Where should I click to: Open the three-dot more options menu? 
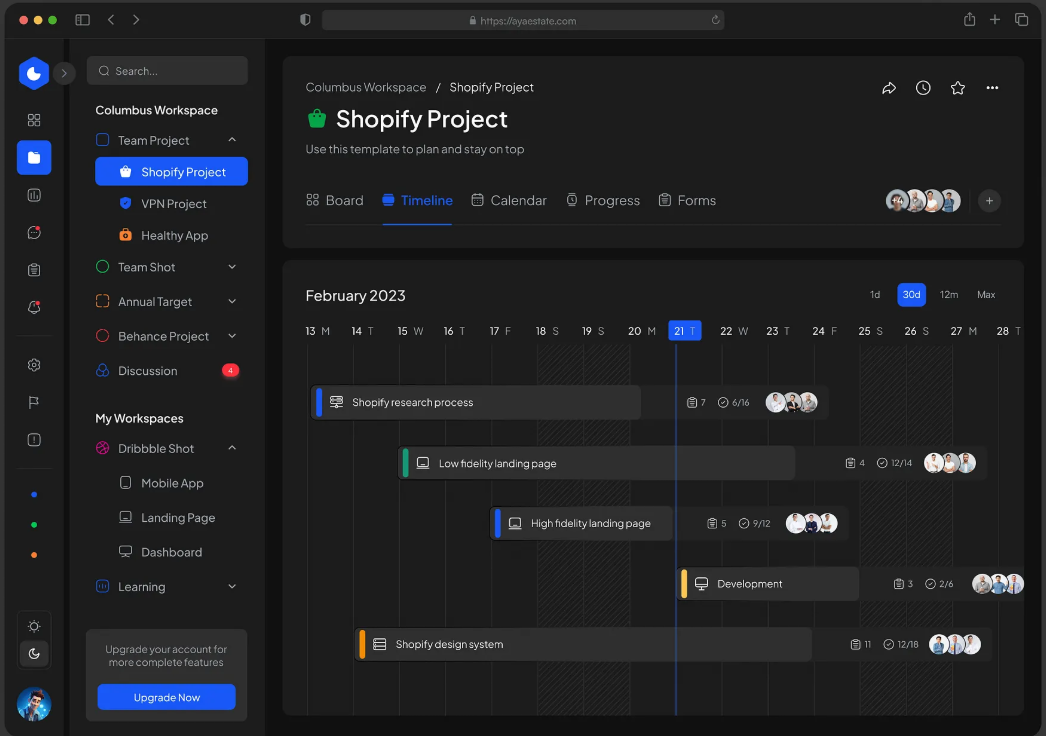[x=993, y=88]
